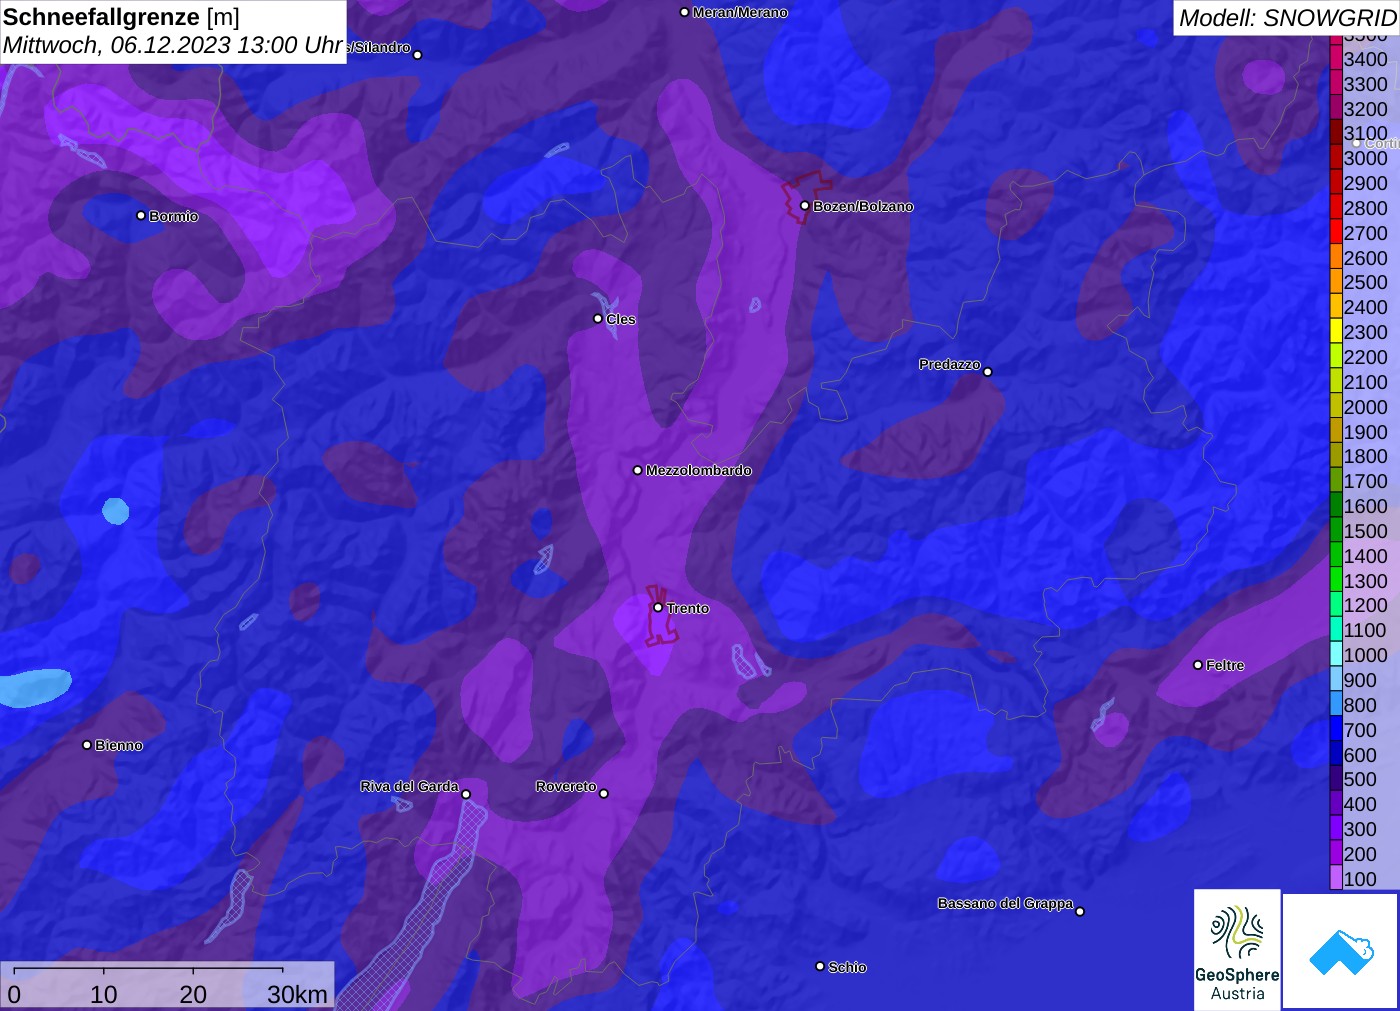1400x1011 pixels.
Task: Pick the yellow 2300 legend color swatch
Action: click(x=1336, y=332)
